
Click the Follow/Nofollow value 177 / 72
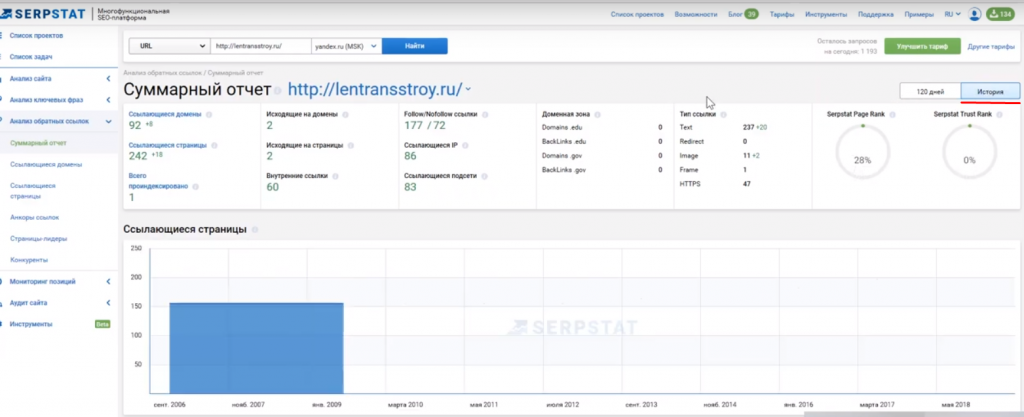pyautogui.click(x=424, y=125)
